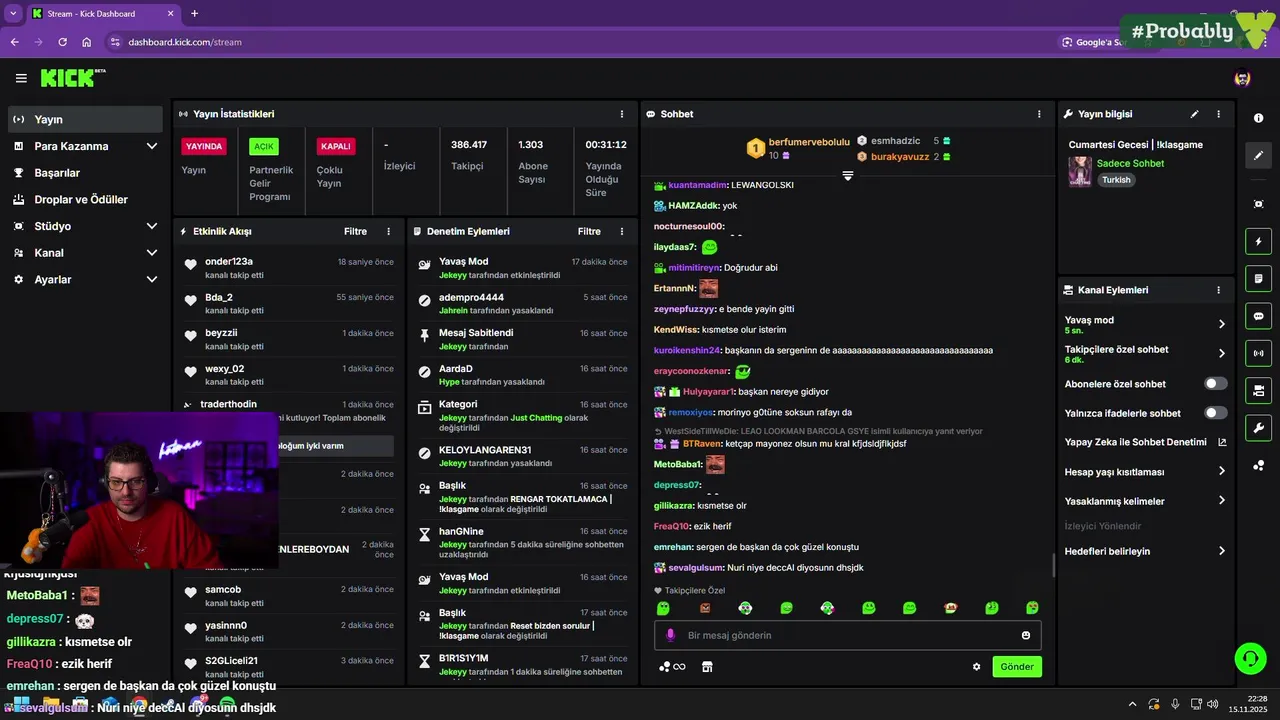Image resolution: width=1280 pixels, height=720 pixels.
Task: Click the green Gönder button
Action: (1017, 667)
